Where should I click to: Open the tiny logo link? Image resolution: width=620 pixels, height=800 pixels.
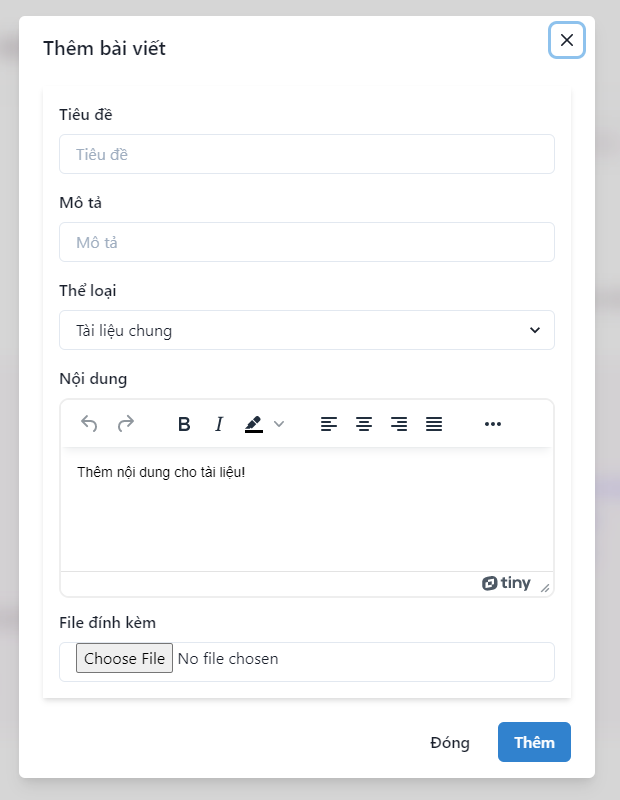tap(506, 583)
